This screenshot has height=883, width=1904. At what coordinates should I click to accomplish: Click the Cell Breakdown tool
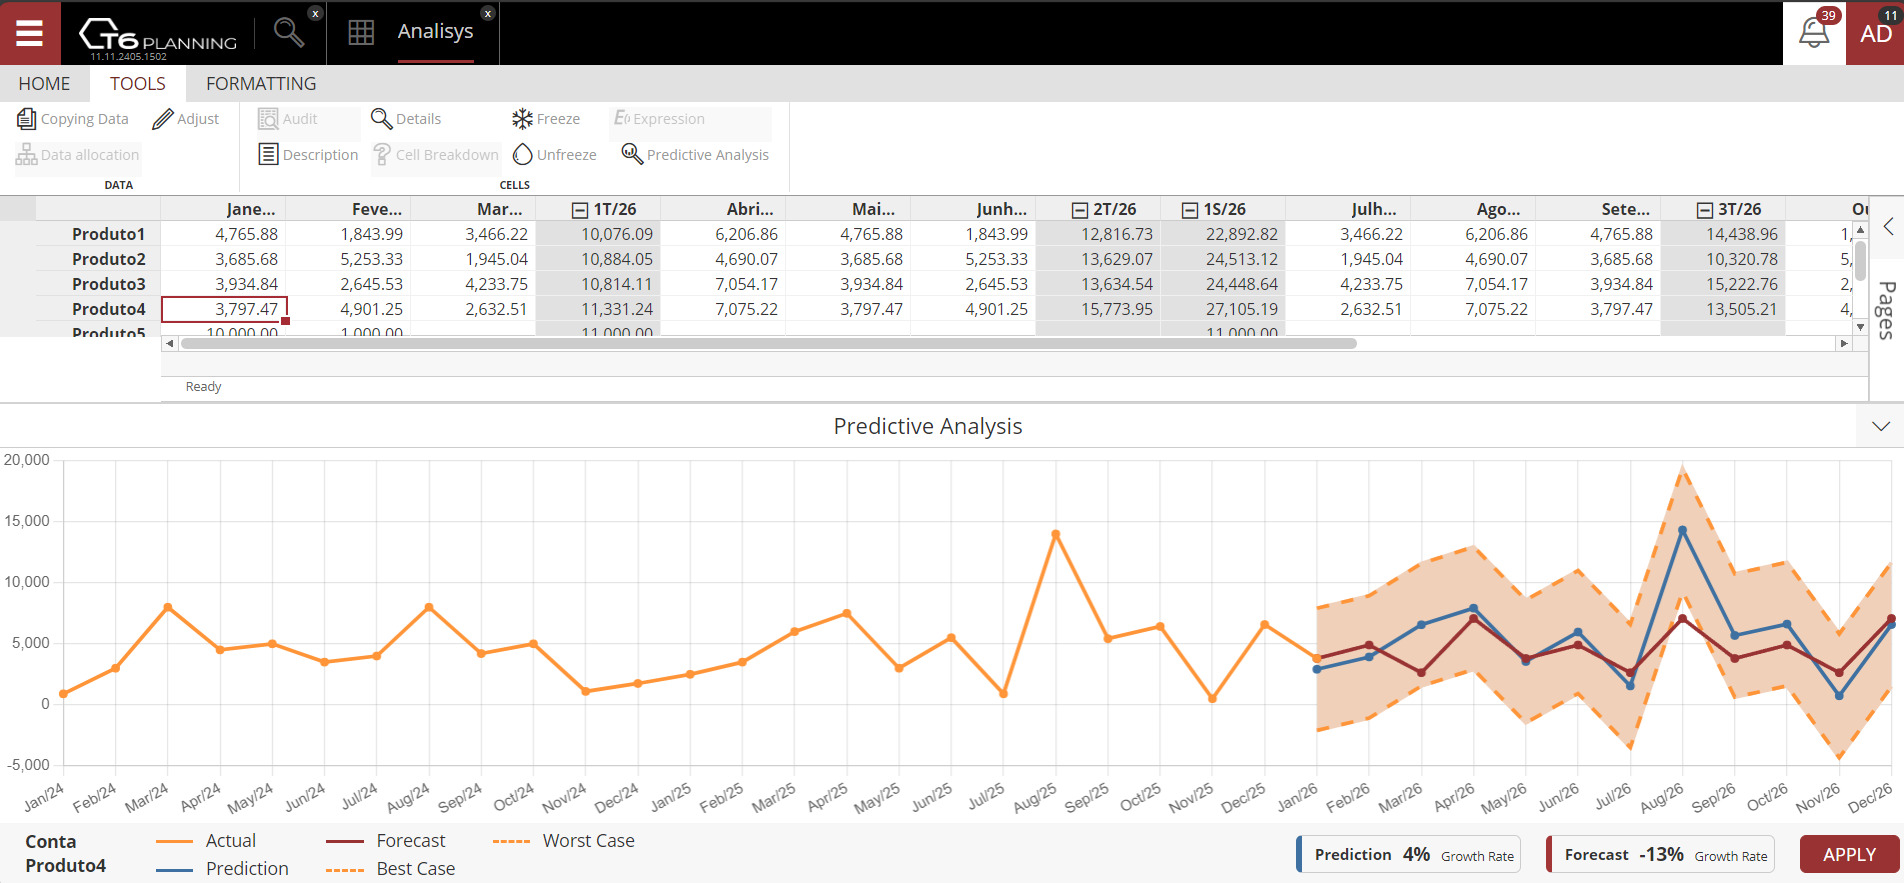tap(436, 155)
